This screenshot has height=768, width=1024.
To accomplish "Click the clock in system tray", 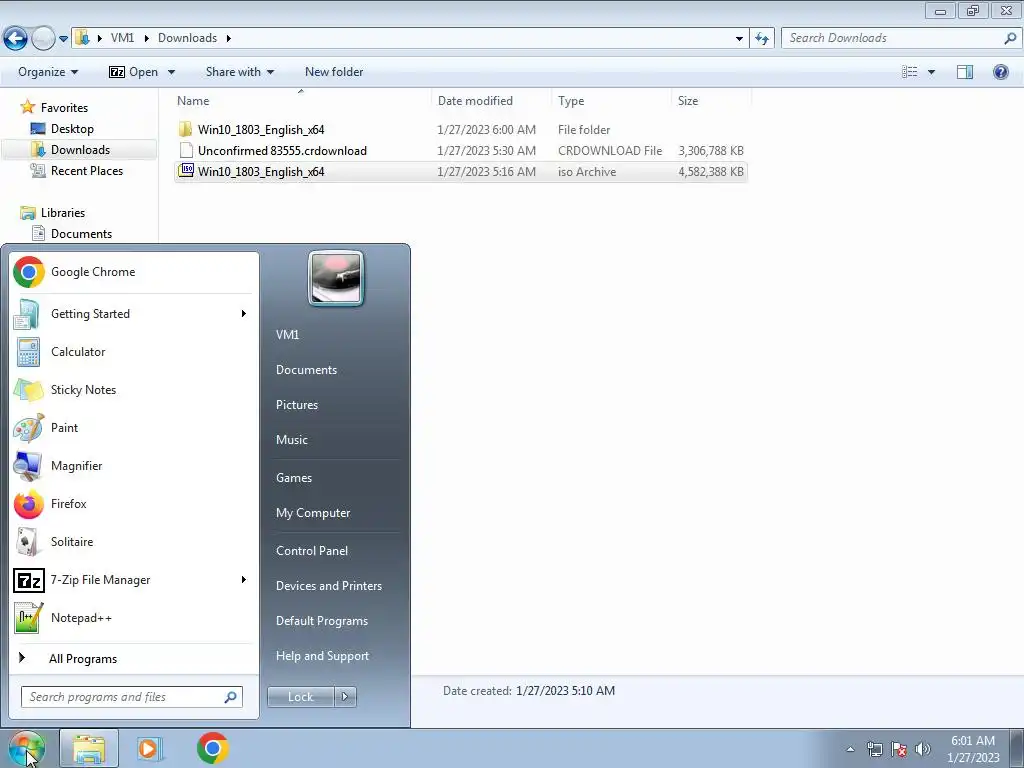I will 973,749.
